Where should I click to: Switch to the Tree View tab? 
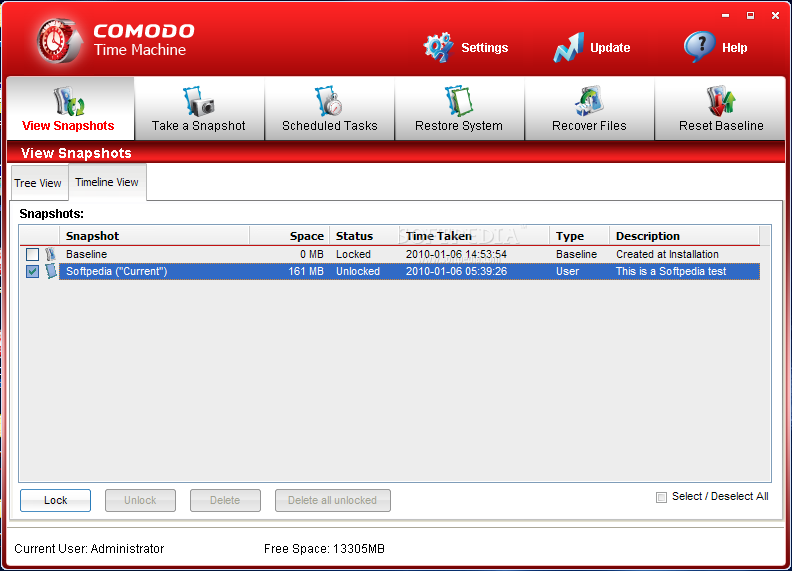coord(38,183)
